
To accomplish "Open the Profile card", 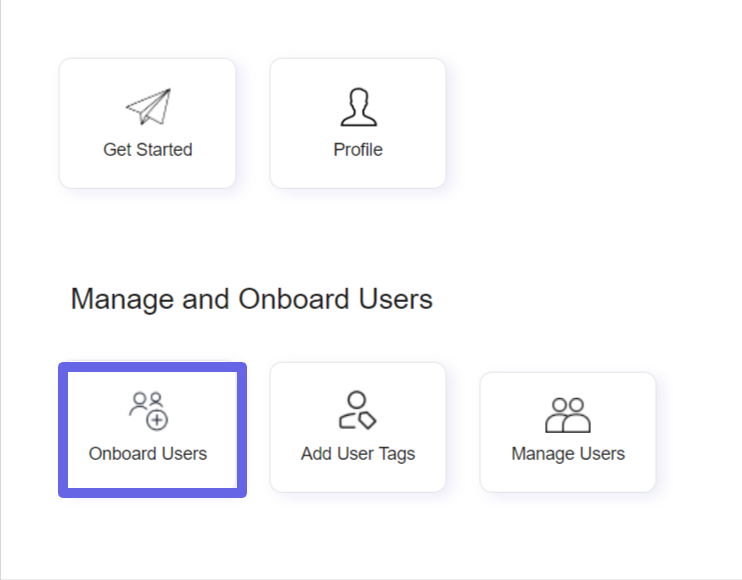I will 358,123.
